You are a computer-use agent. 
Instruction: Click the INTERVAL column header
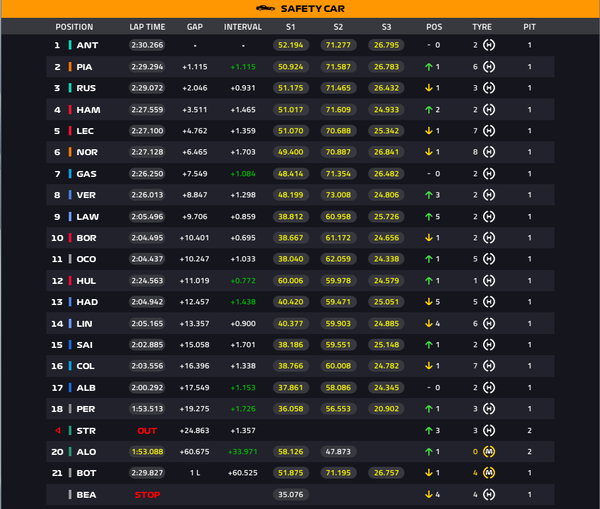tap(243, 27)
